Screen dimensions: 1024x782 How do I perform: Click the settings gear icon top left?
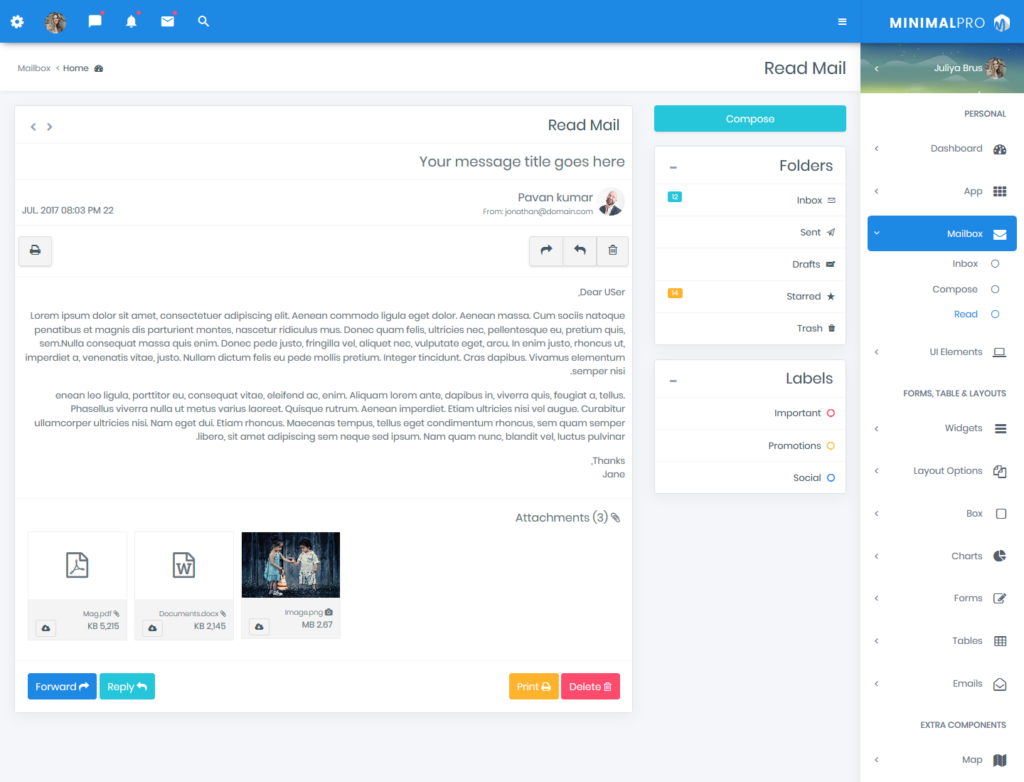click(x=17, y=21)
